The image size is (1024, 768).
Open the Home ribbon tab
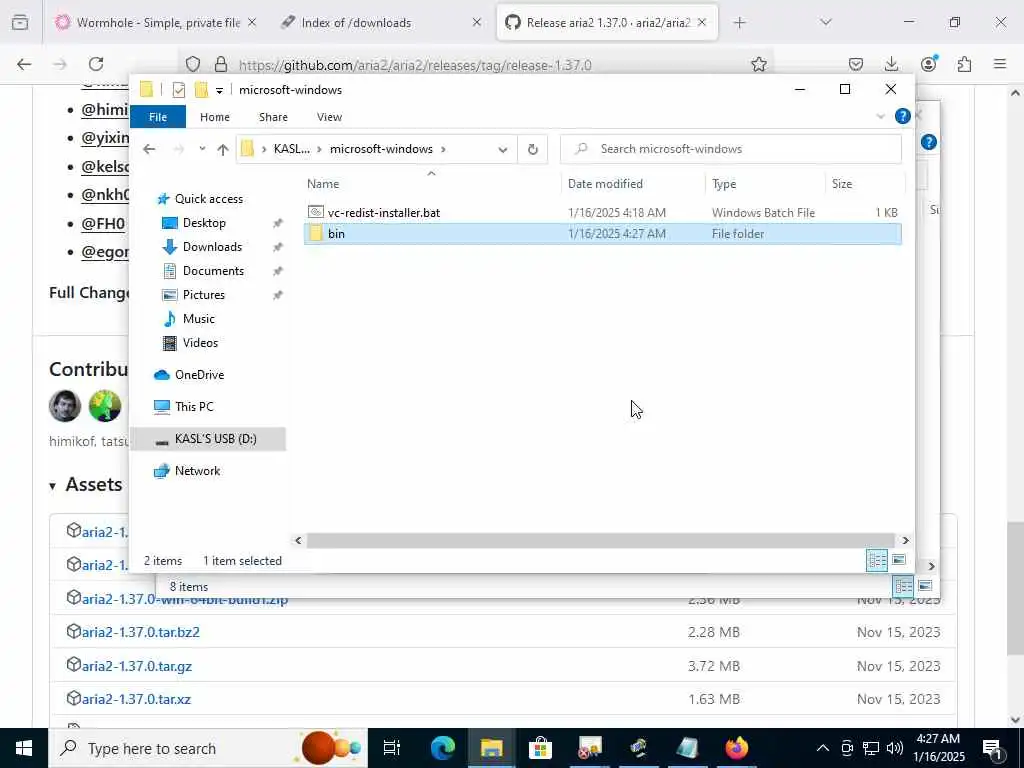(215, 117)
